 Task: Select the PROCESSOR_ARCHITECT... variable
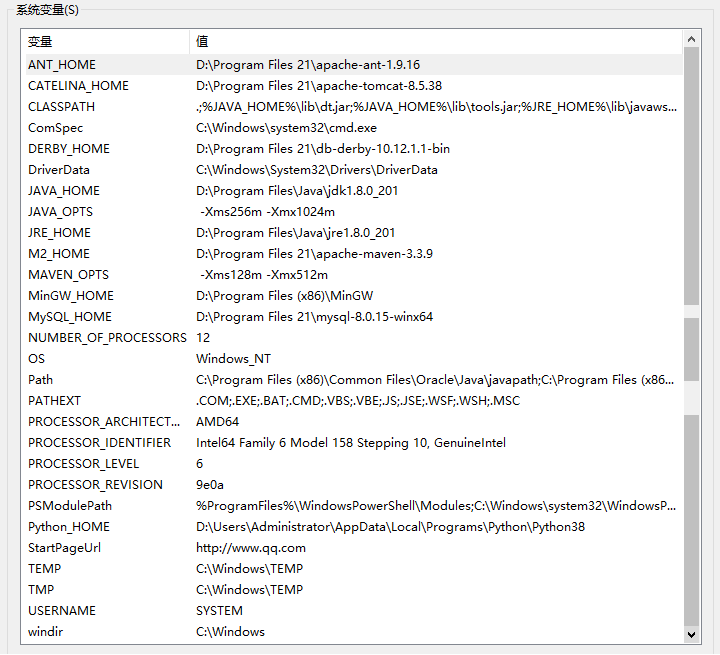click(354, 422)
